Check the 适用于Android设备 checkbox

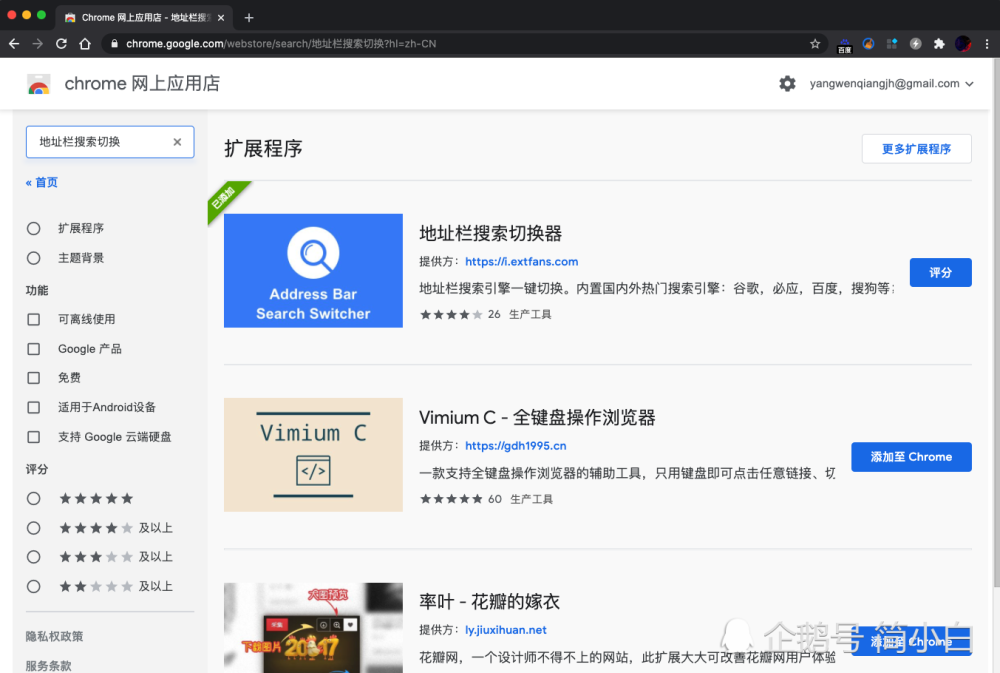tap(34, 407)
